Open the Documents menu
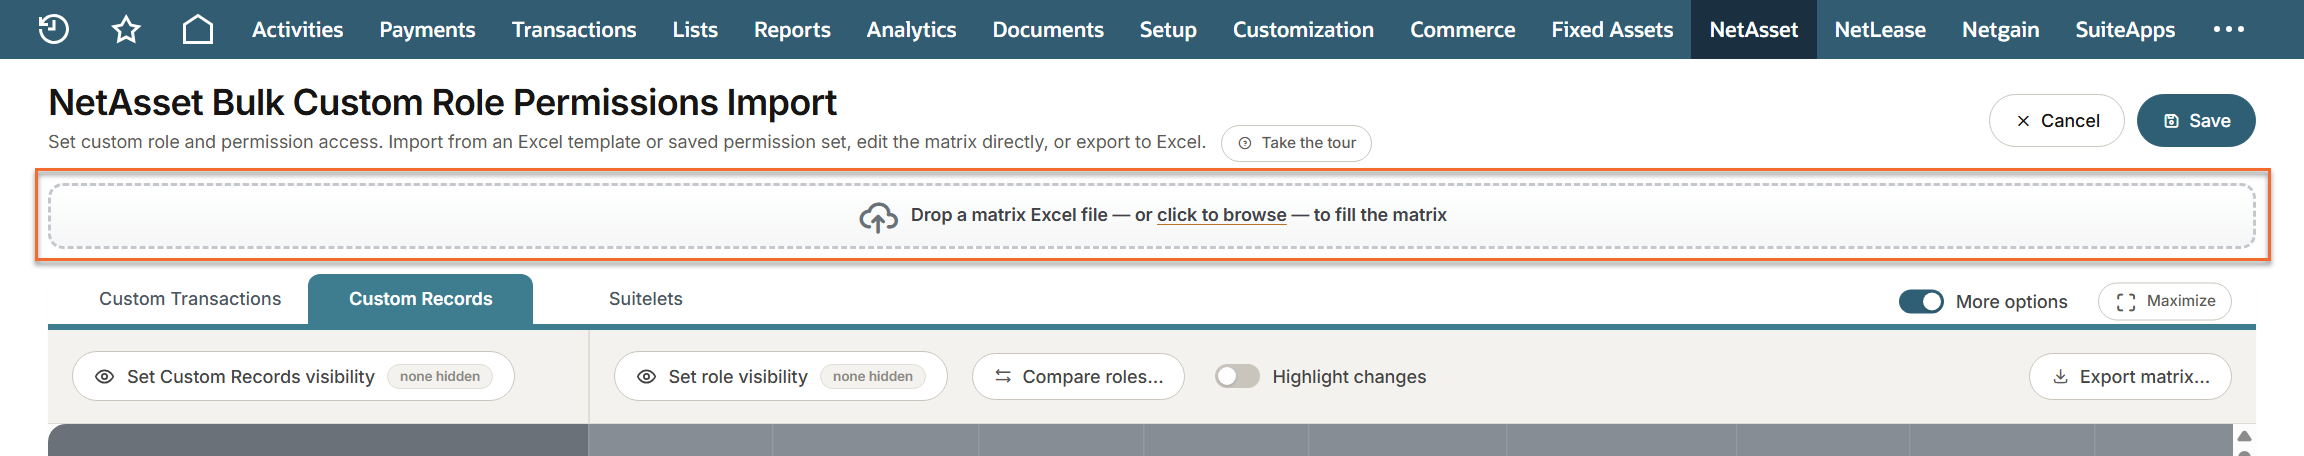 (1048, 29)
